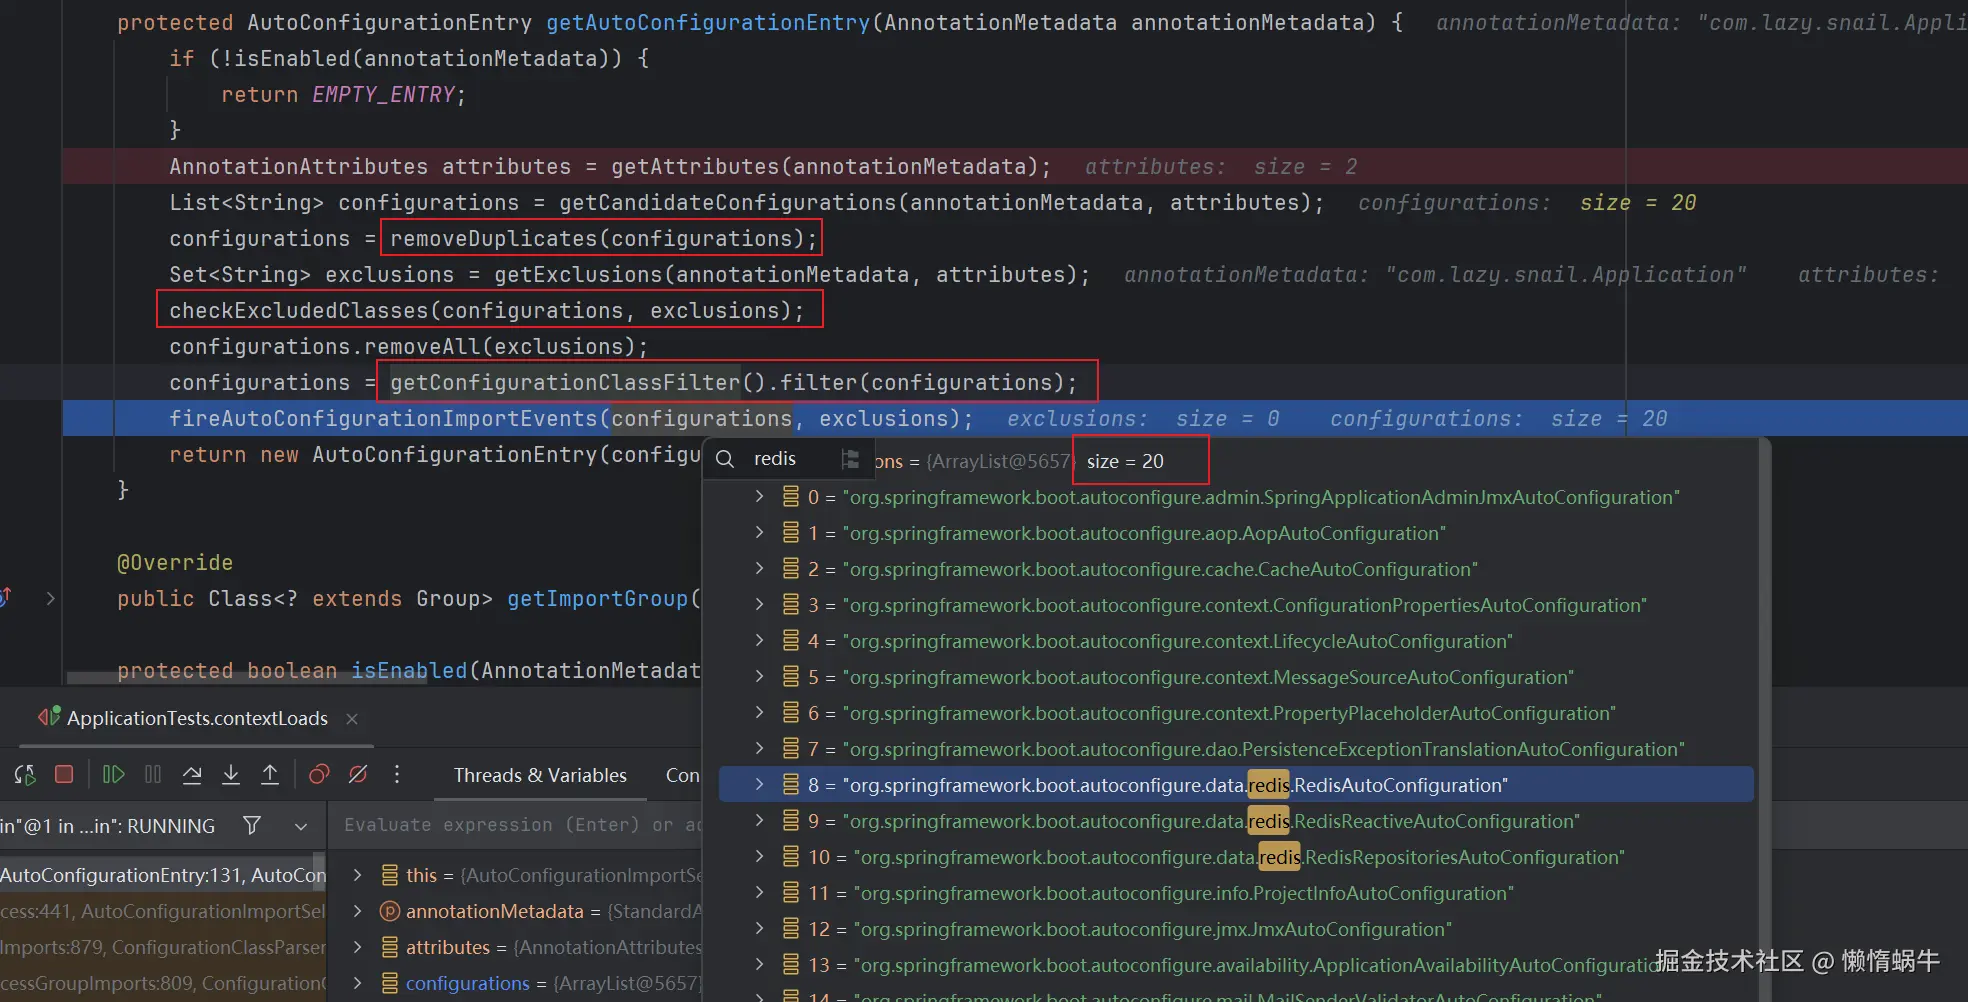
Task: Click the isEnabled method declaration name
Action: [409, 670]
